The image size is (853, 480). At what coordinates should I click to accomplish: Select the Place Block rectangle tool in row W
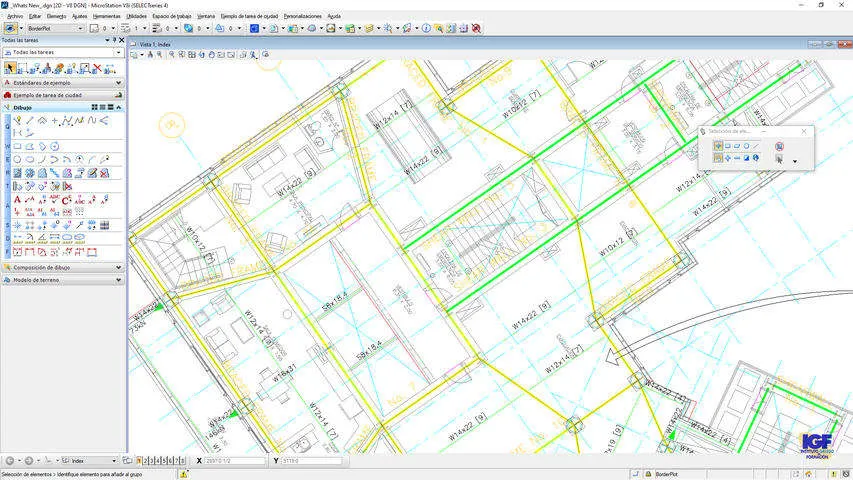coord(18,146)
